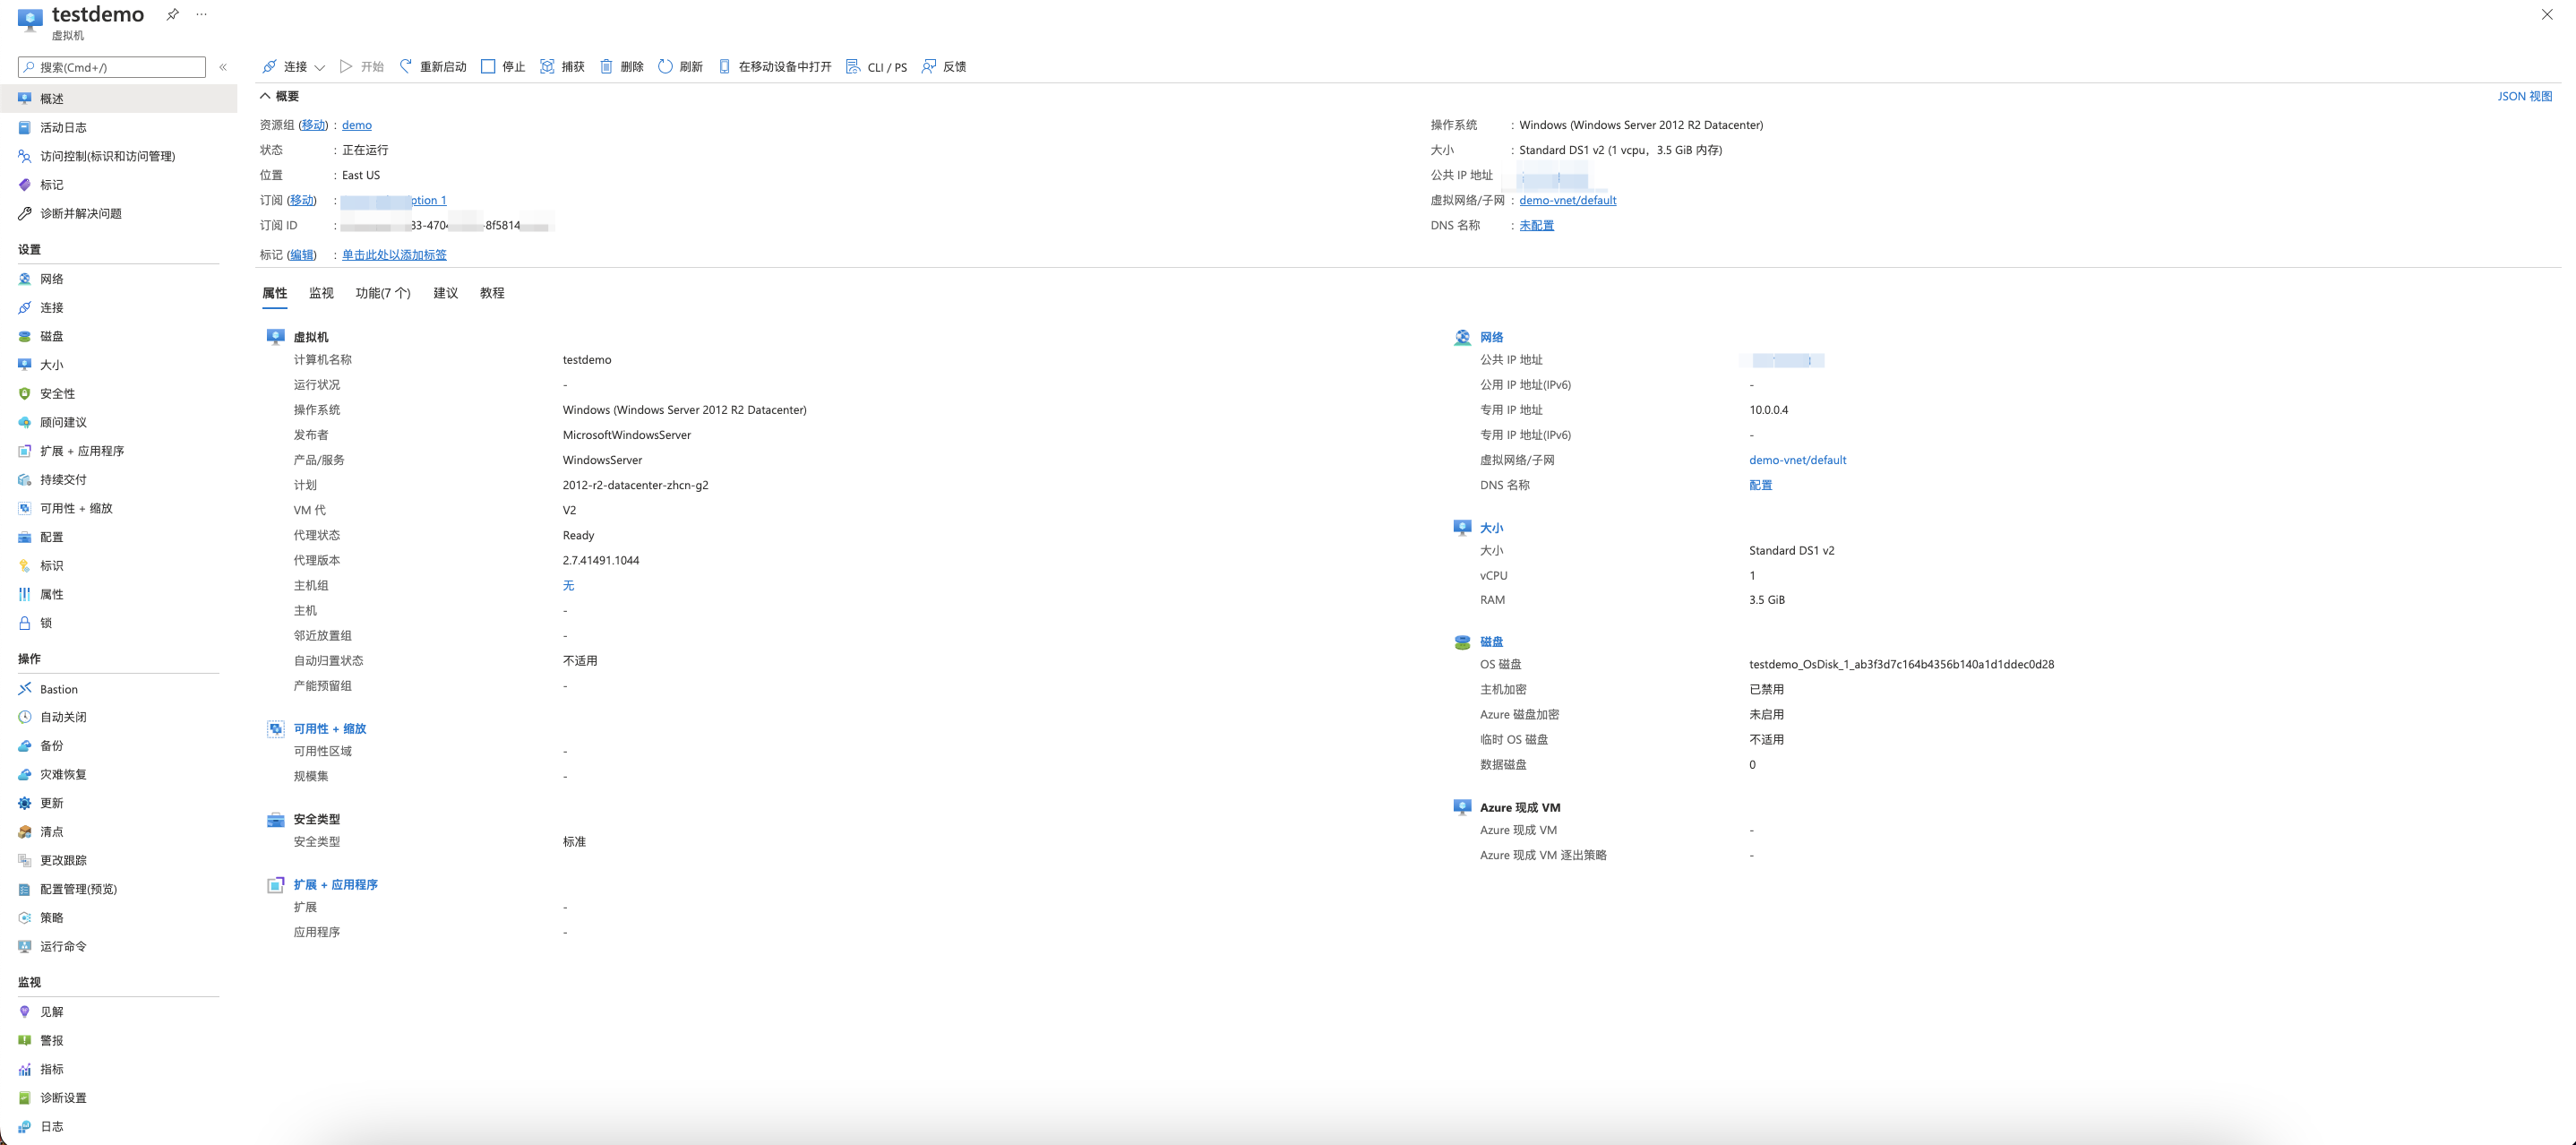Viewport: 2576px width, 1145px height.
Task: Click the 灾难恢复 icon in sidebar
Action: click(25, 775)
